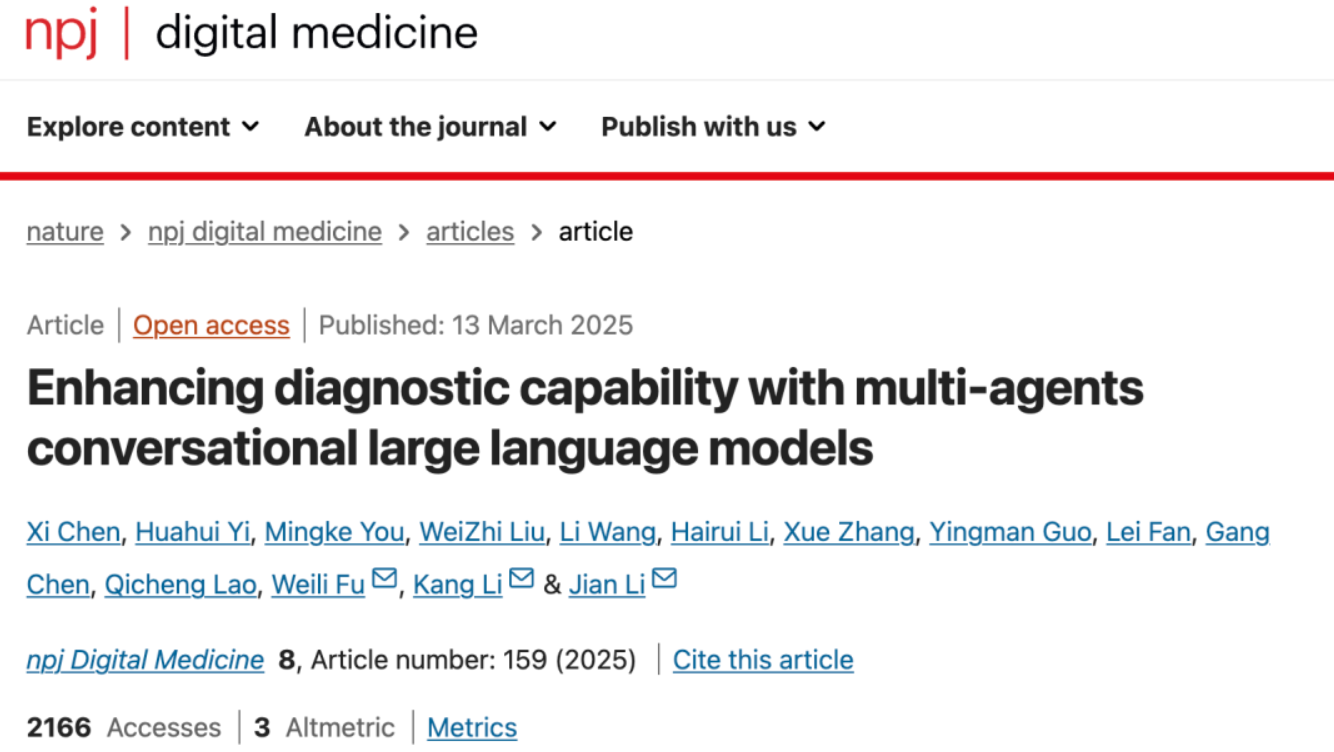Navigate to articles breadcrumb
The image size is (1334, 752).
(x=470, y=232)
